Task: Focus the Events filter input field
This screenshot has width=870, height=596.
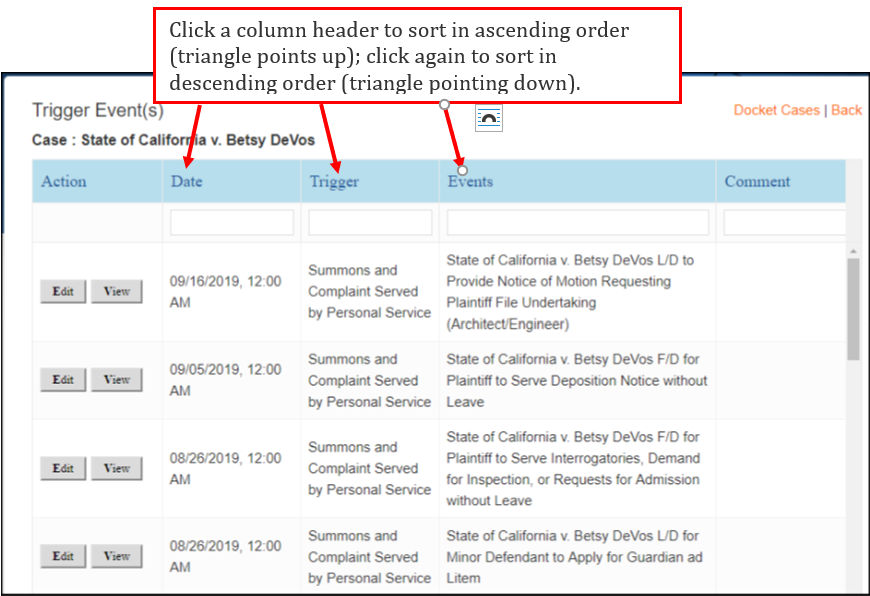Action: (578, 223)
